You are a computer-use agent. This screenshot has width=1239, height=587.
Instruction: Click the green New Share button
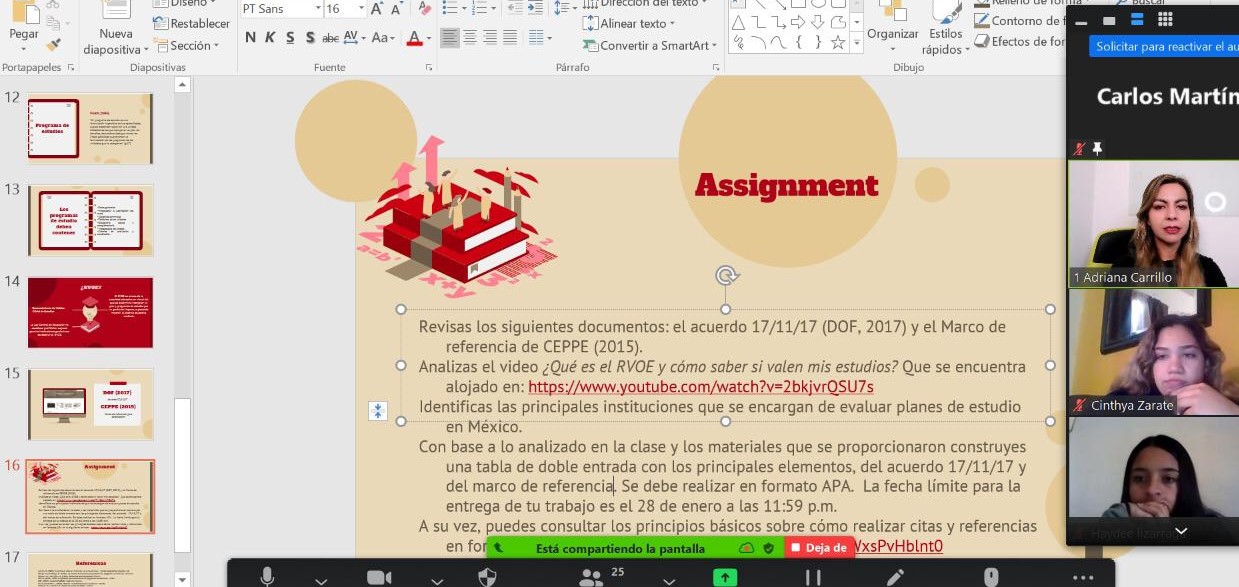click(724, 577)
